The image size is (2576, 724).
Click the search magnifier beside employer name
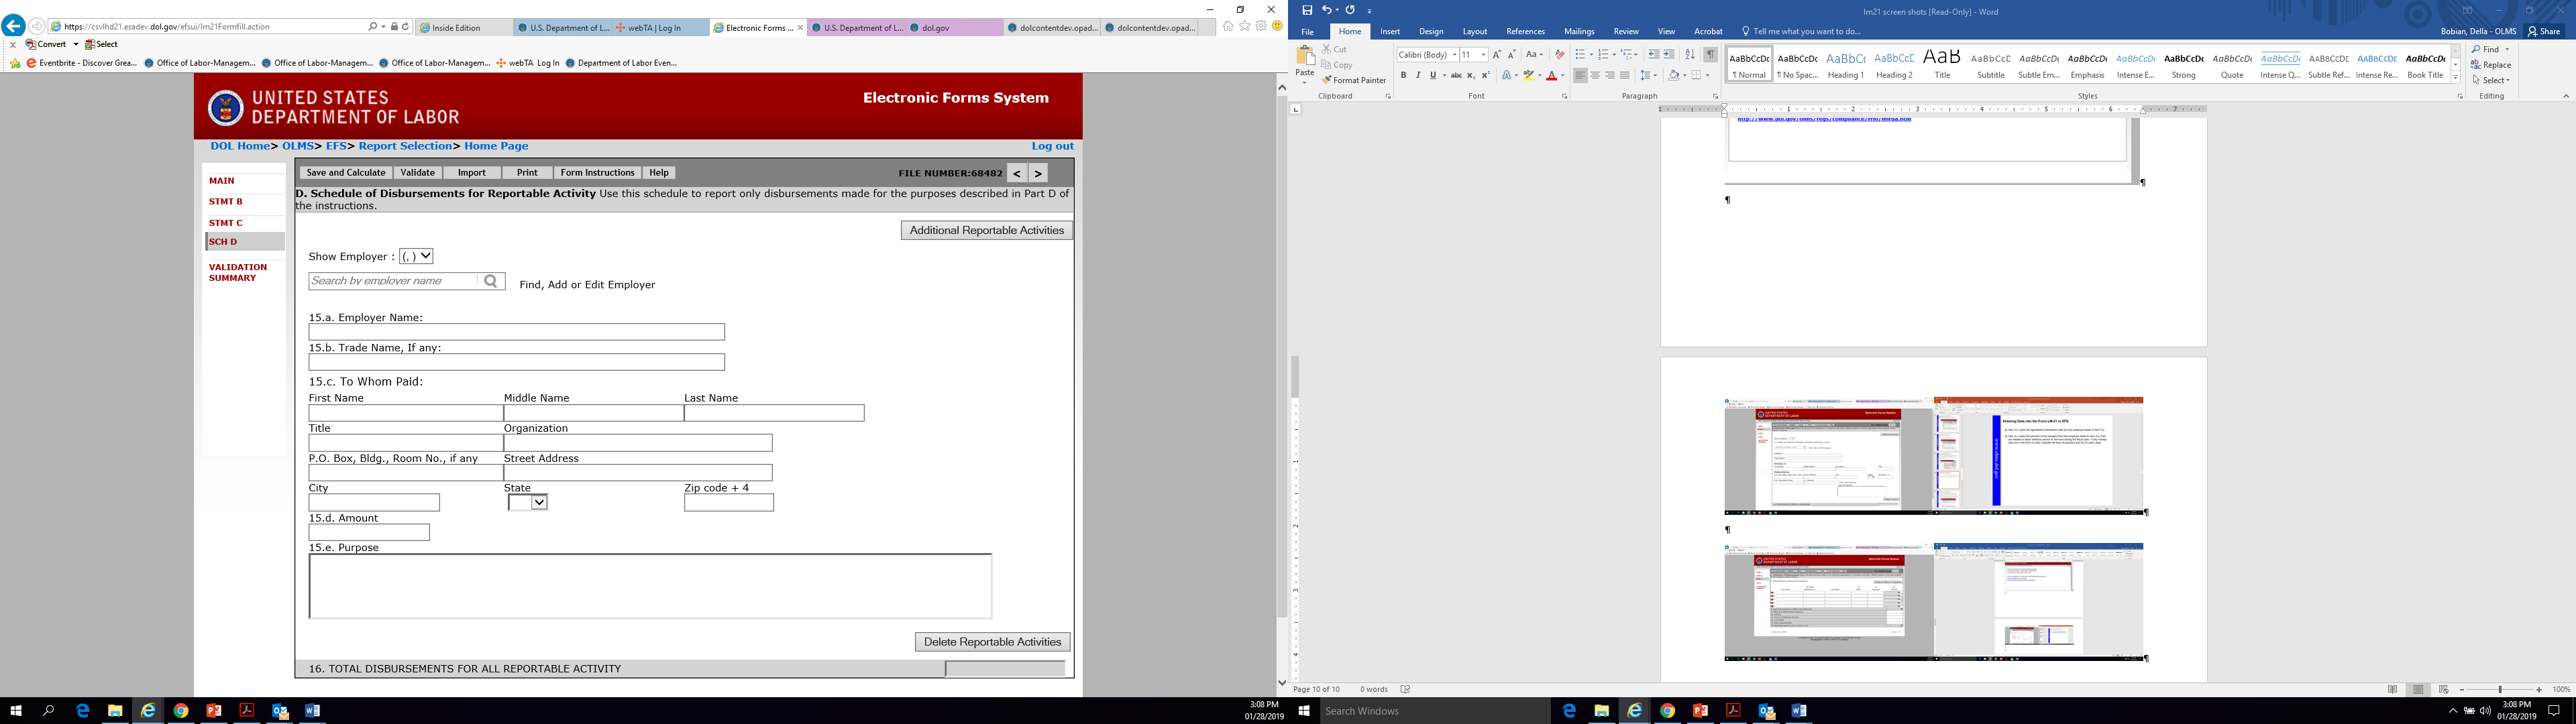tap(491, 282)
